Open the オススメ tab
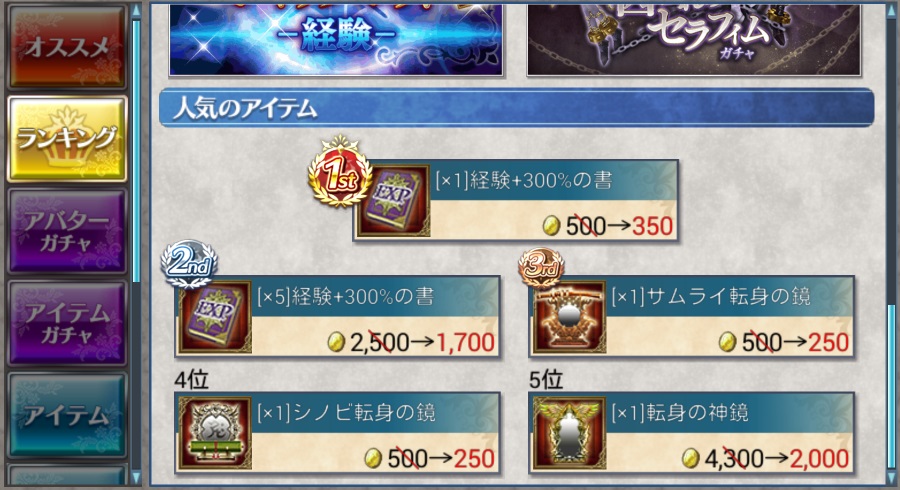This screenshot has width=900, height=490. click(x=67, y=47)
